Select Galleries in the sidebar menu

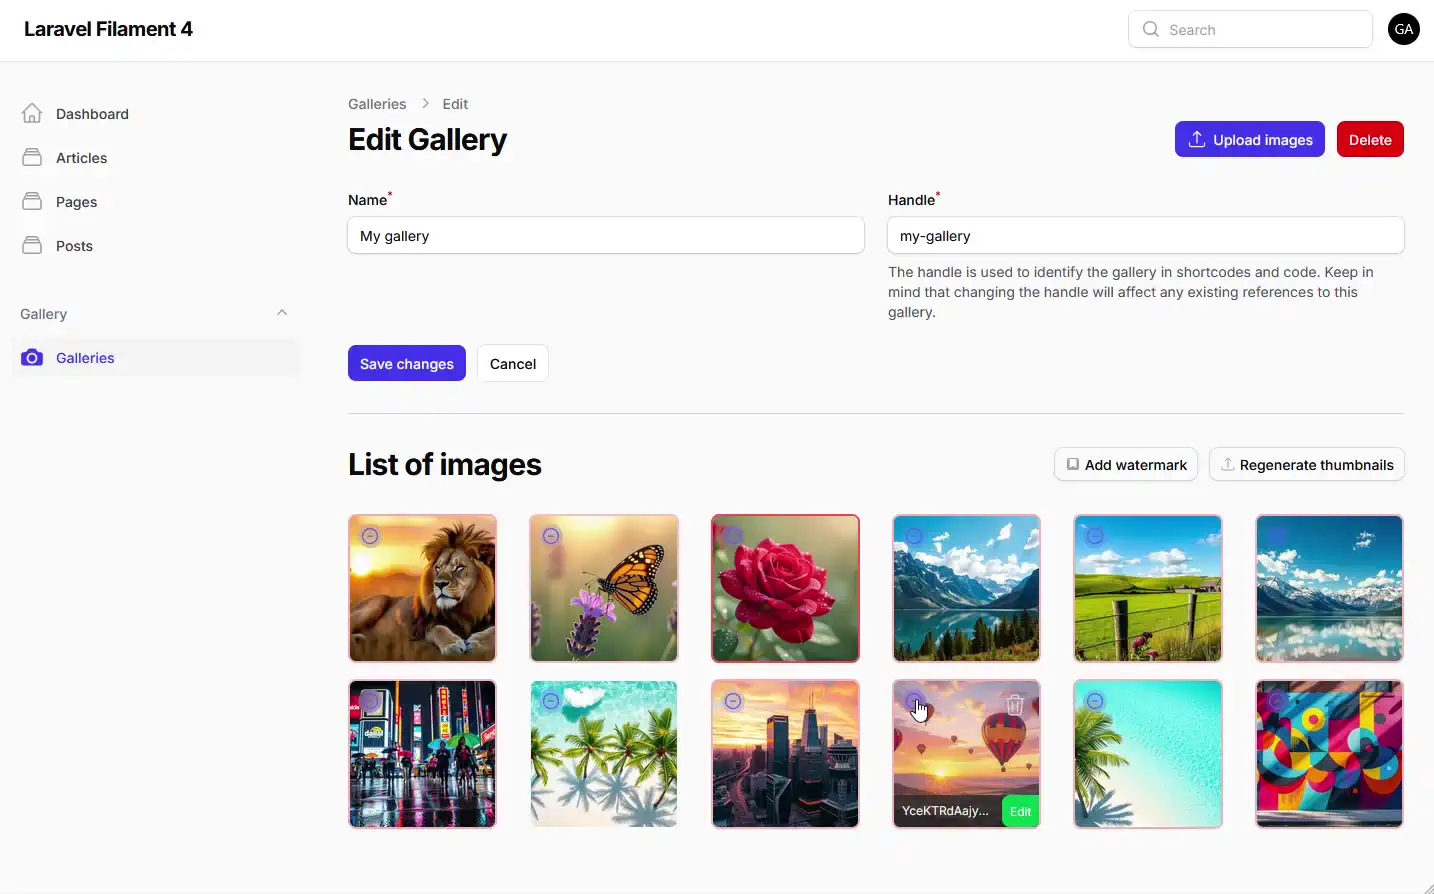pyautogui.click(x=85, y=357)
